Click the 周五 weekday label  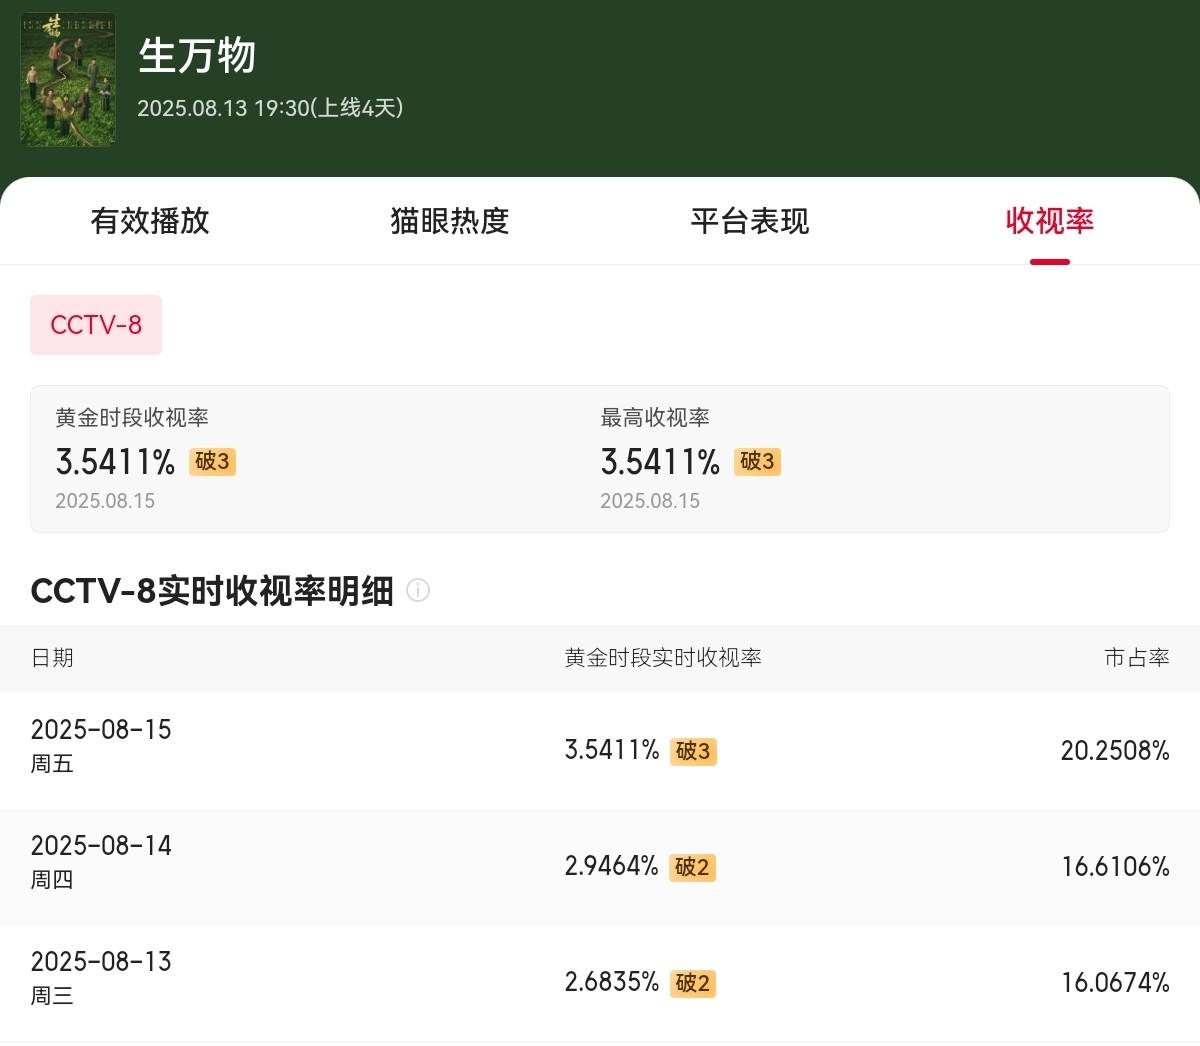point(52,765)
